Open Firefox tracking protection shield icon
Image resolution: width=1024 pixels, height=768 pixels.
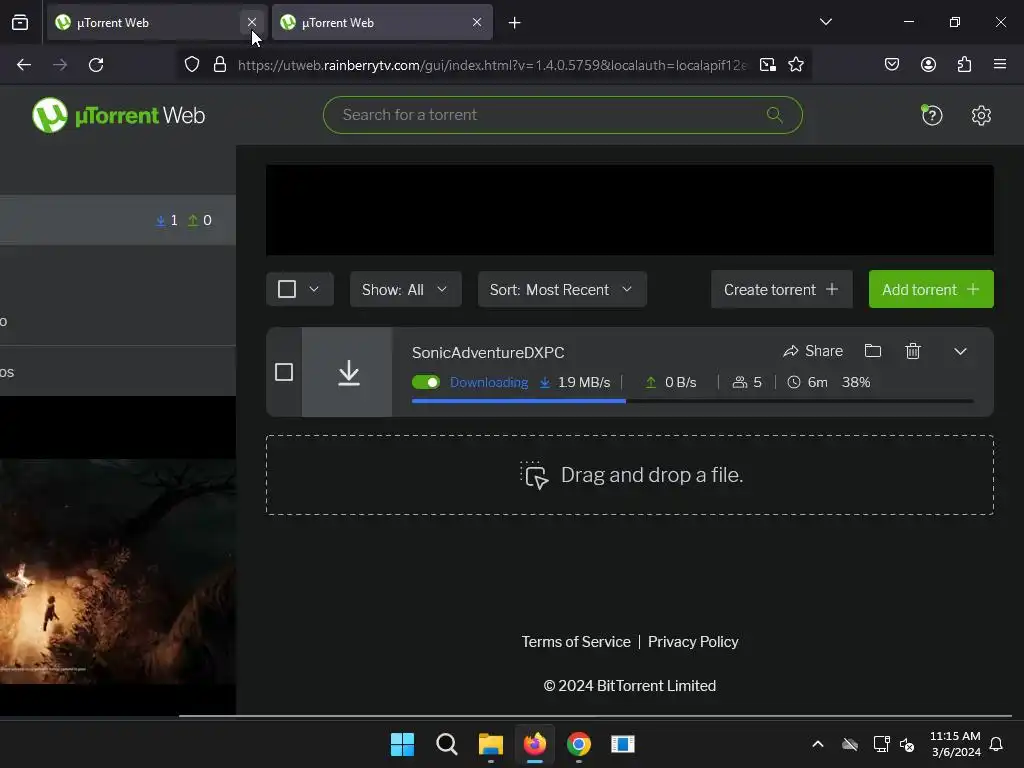point(191,65)
